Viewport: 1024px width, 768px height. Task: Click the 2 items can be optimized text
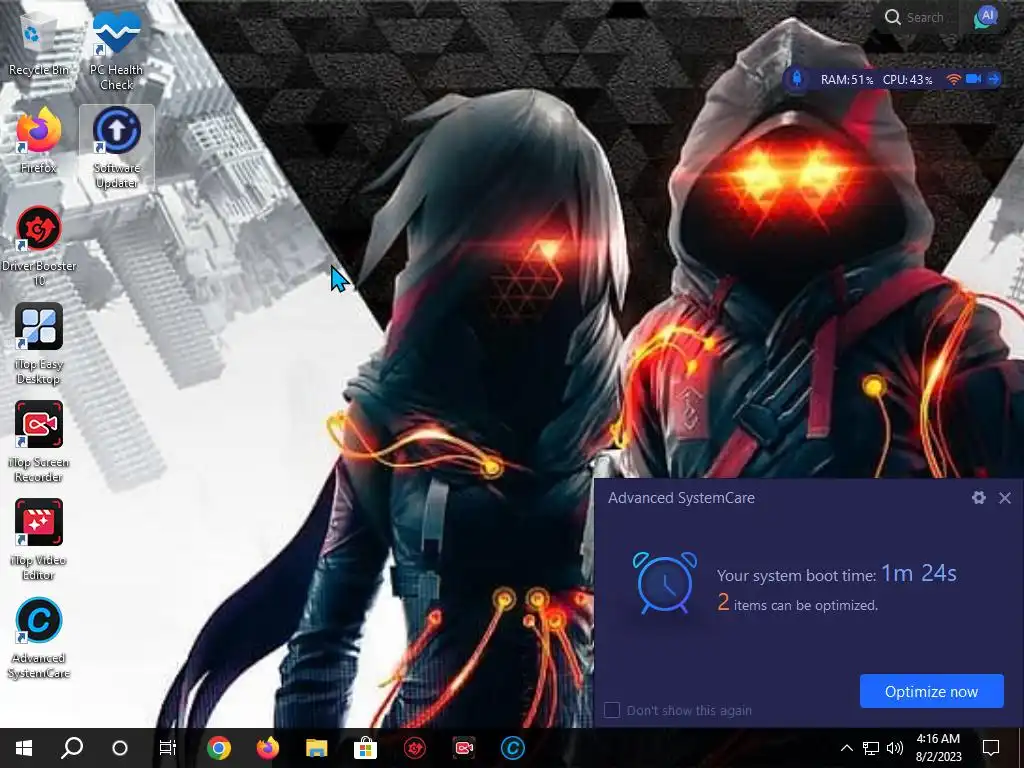tap(797, 603)
